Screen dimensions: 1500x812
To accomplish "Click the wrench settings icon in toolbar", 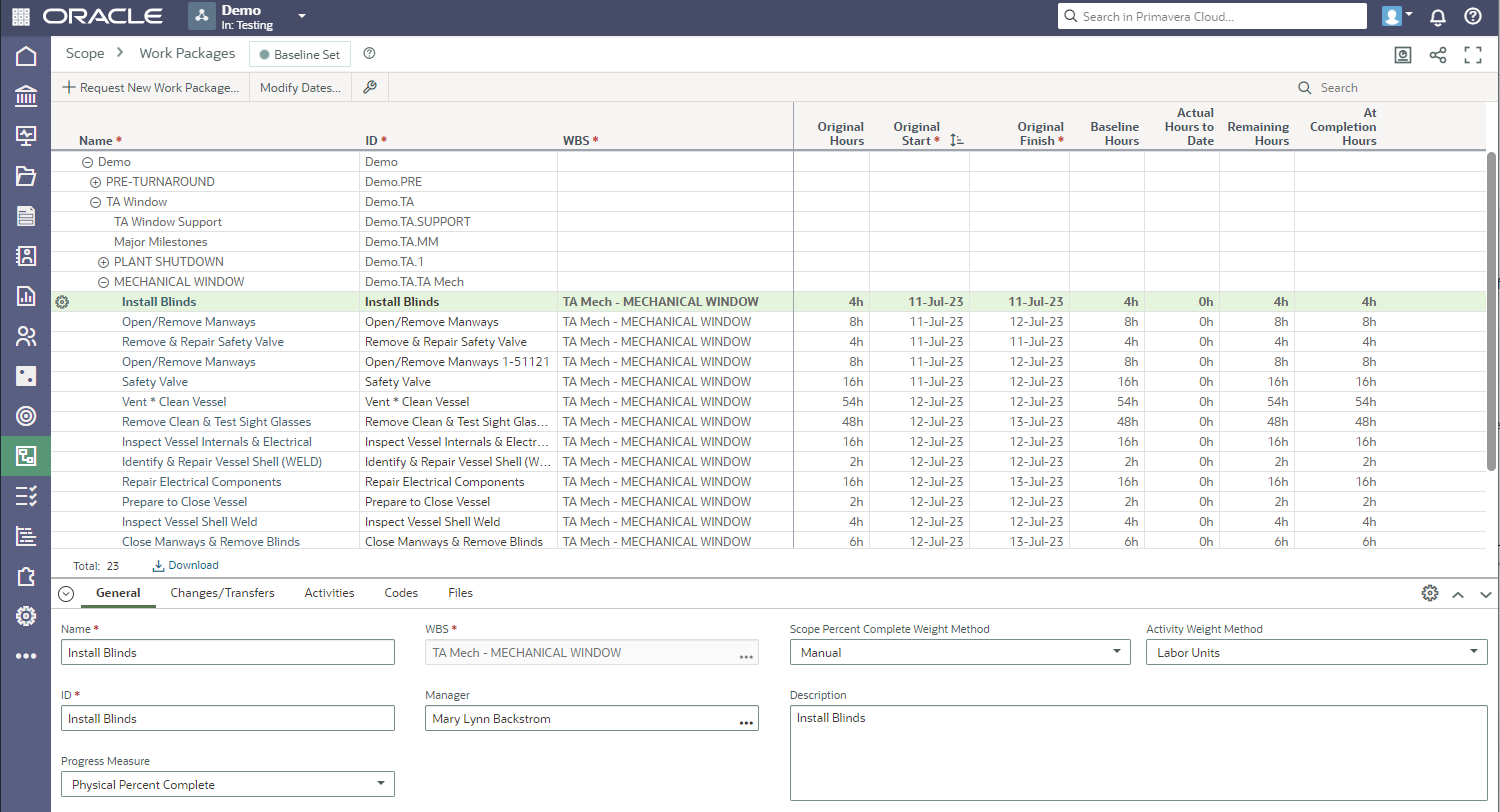I will (370, 88).
